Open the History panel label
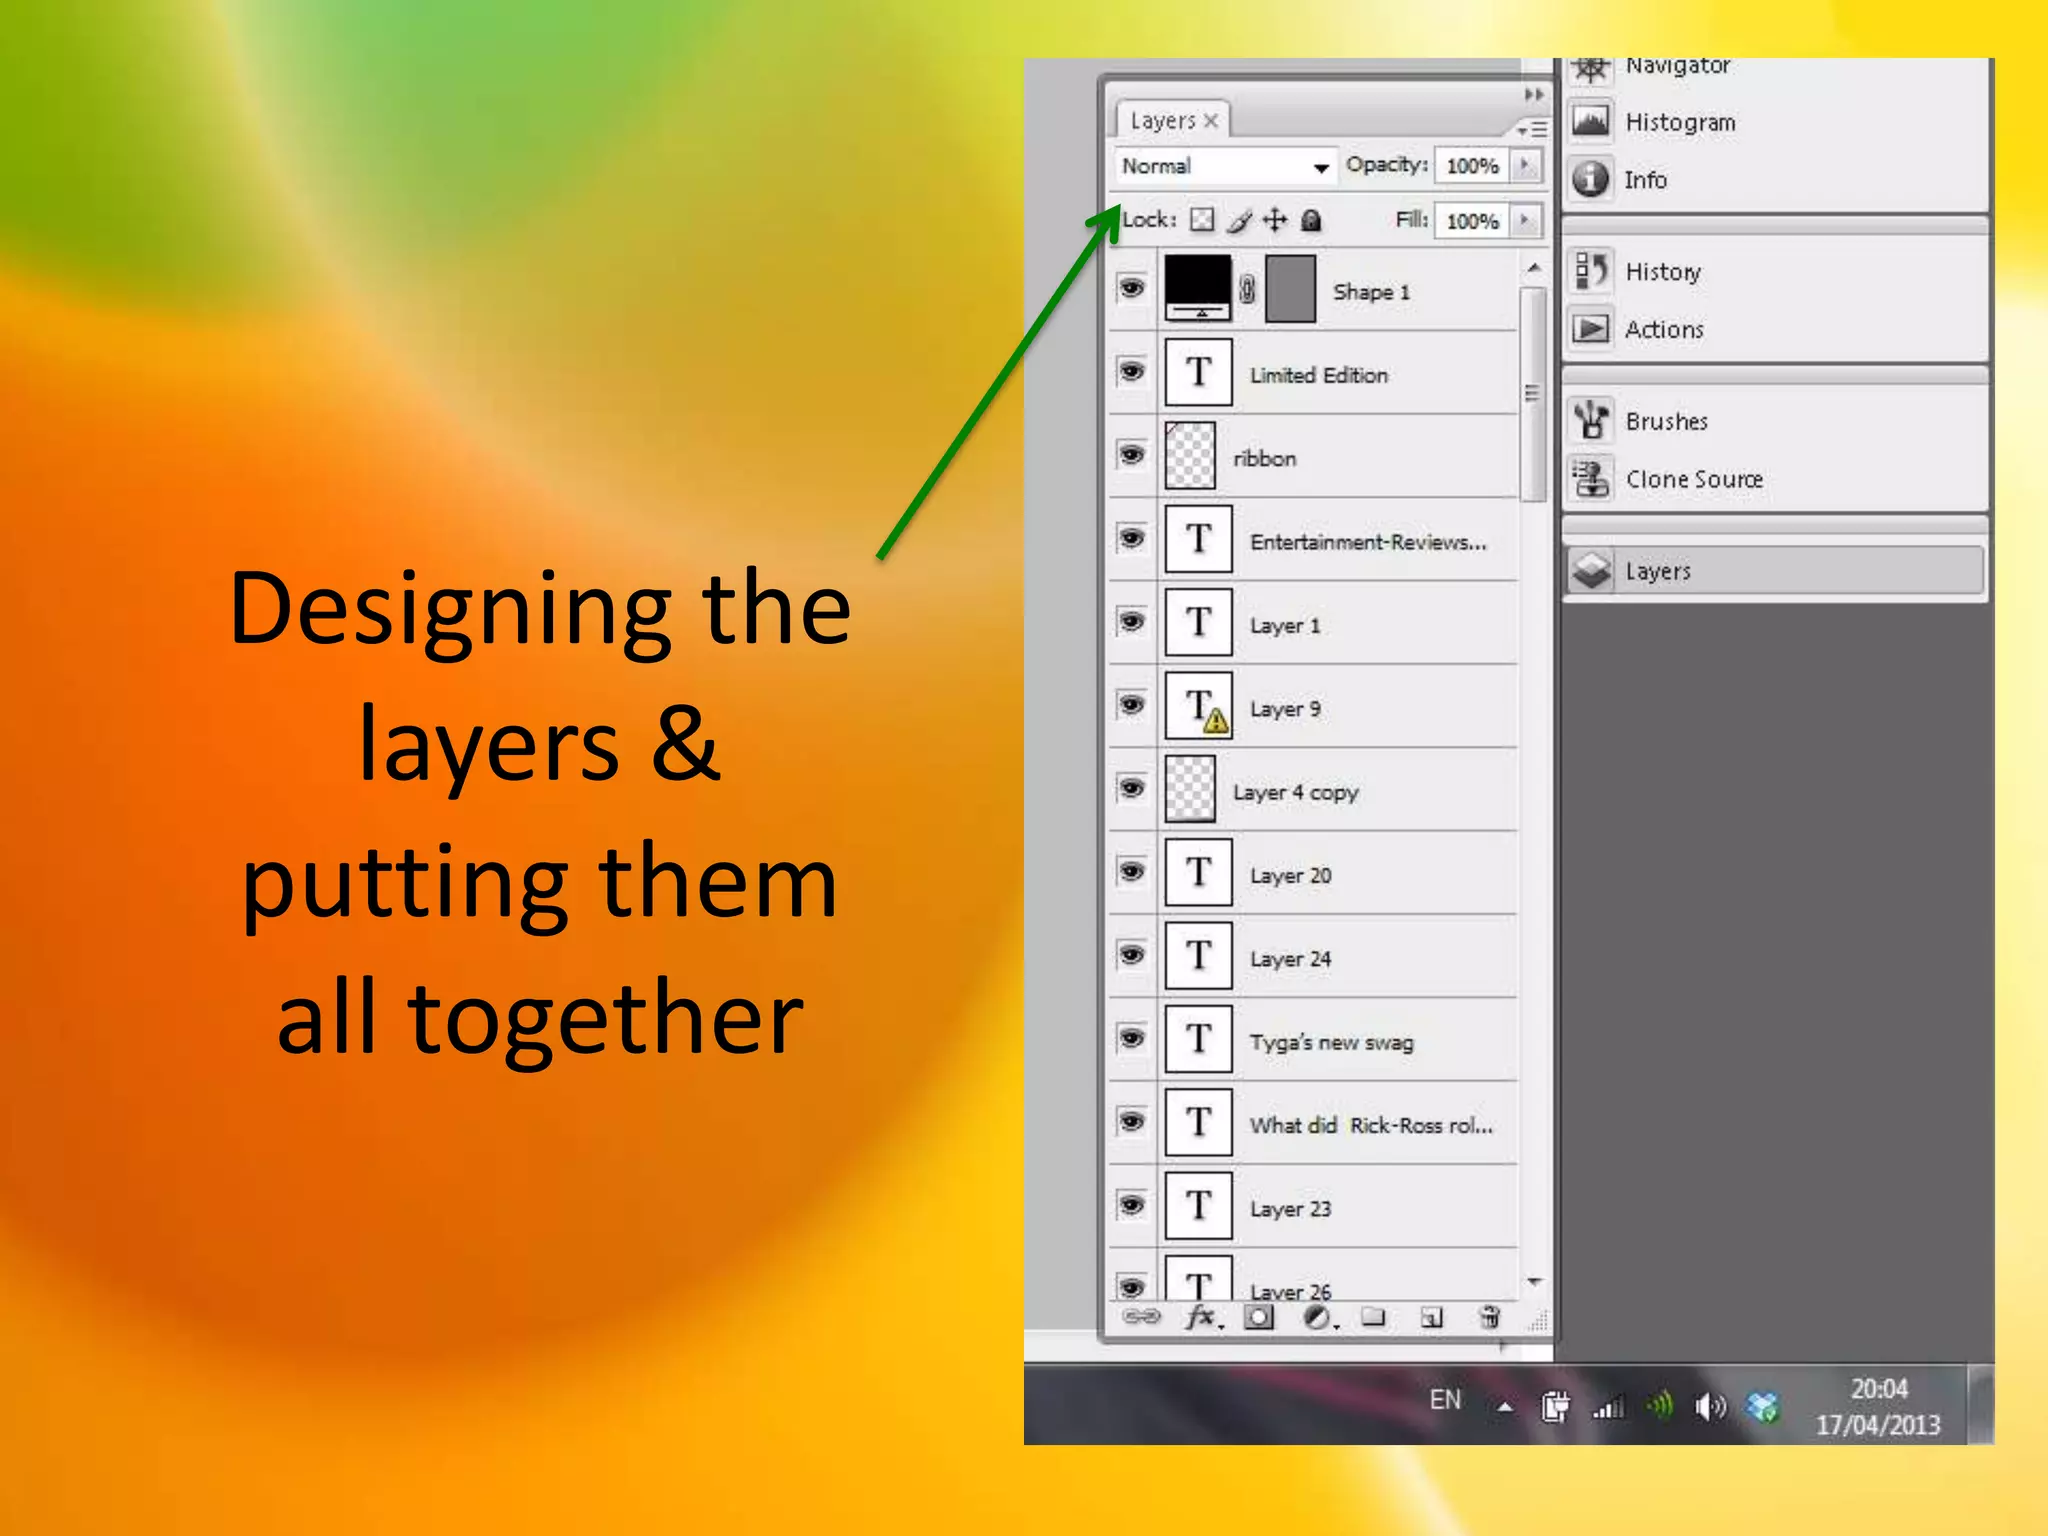 click(1663, 272)
